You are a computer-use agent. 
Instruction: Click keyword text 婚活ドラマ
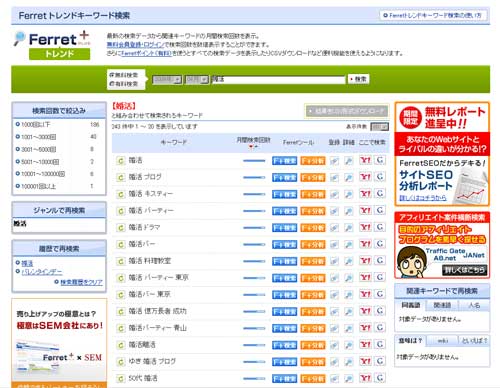[144, 227]
